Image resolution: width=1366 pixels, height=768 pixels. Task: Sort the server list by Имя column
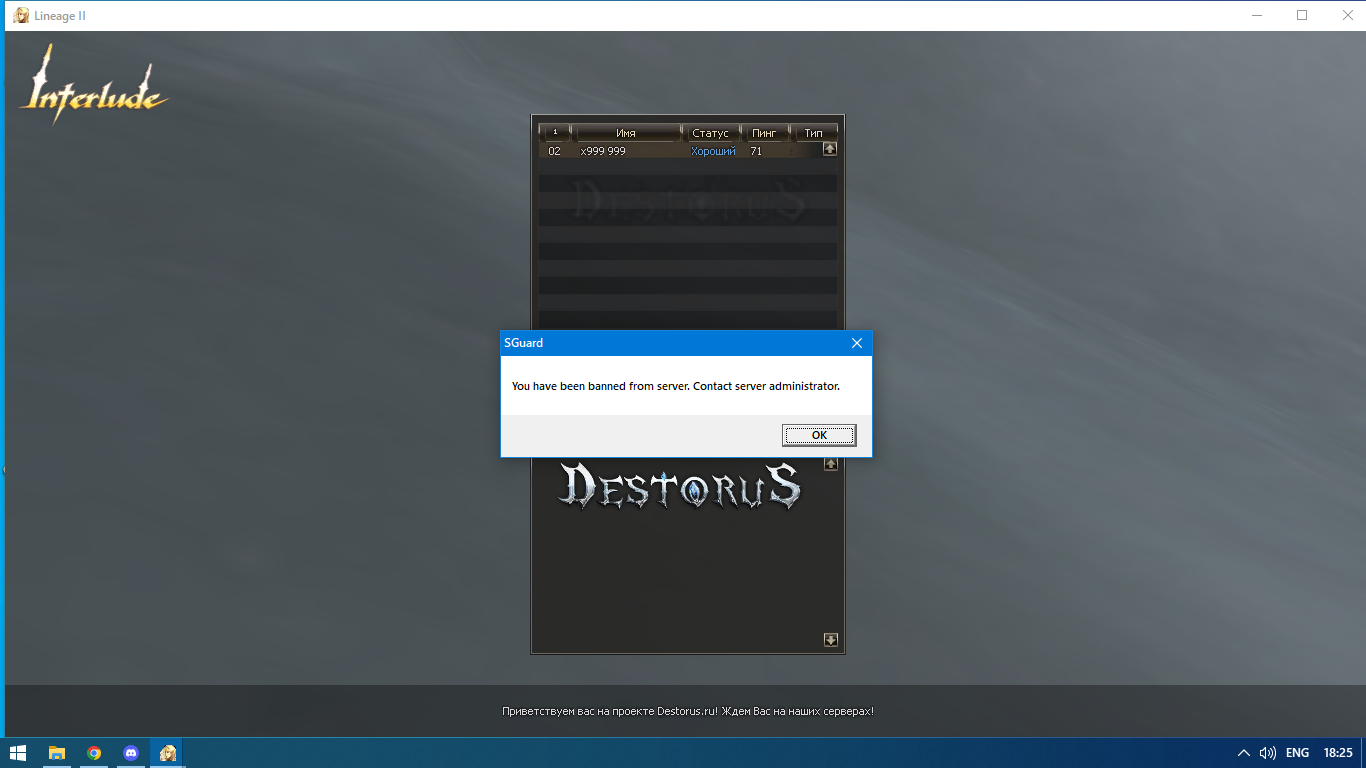pos(626,133)
